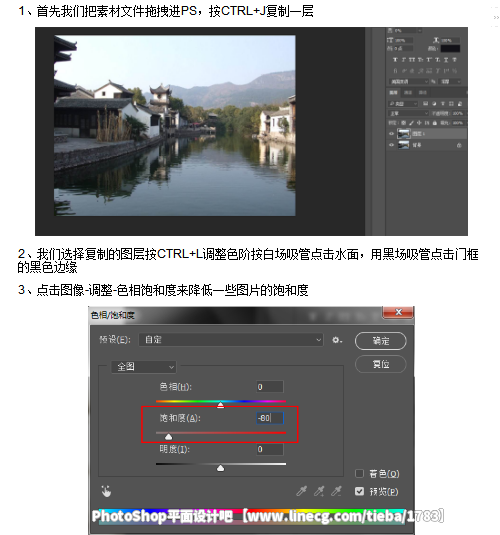Viewport: 500px width, 535px height.
Task: Select the background layer thumbnail
Action: [404, 145]
